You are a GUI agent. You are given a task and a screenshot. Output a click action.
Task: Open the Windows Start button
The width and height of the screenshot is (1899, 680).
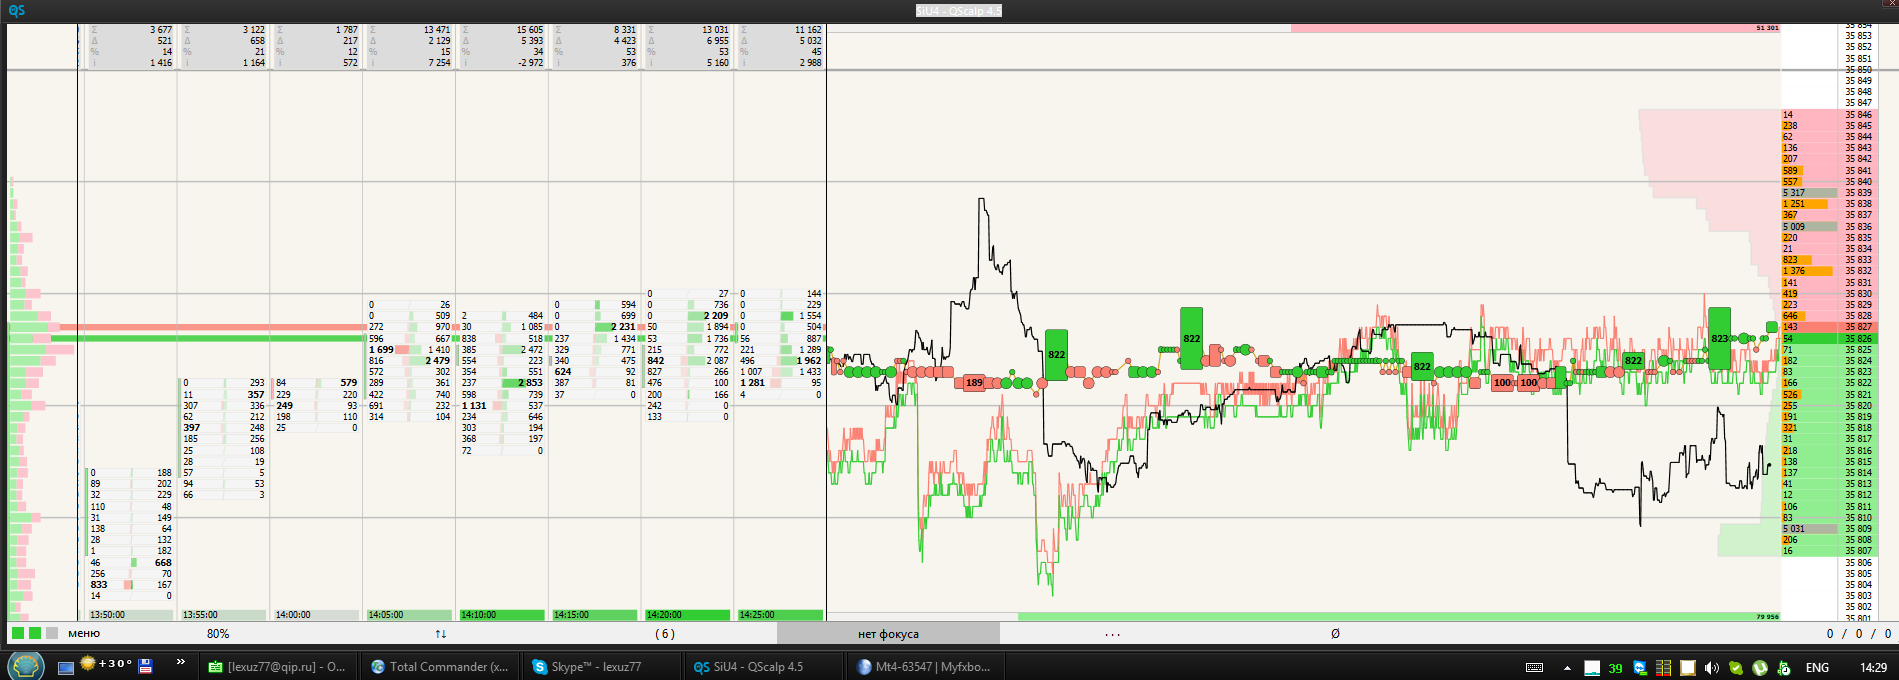(x=25, y=666)
